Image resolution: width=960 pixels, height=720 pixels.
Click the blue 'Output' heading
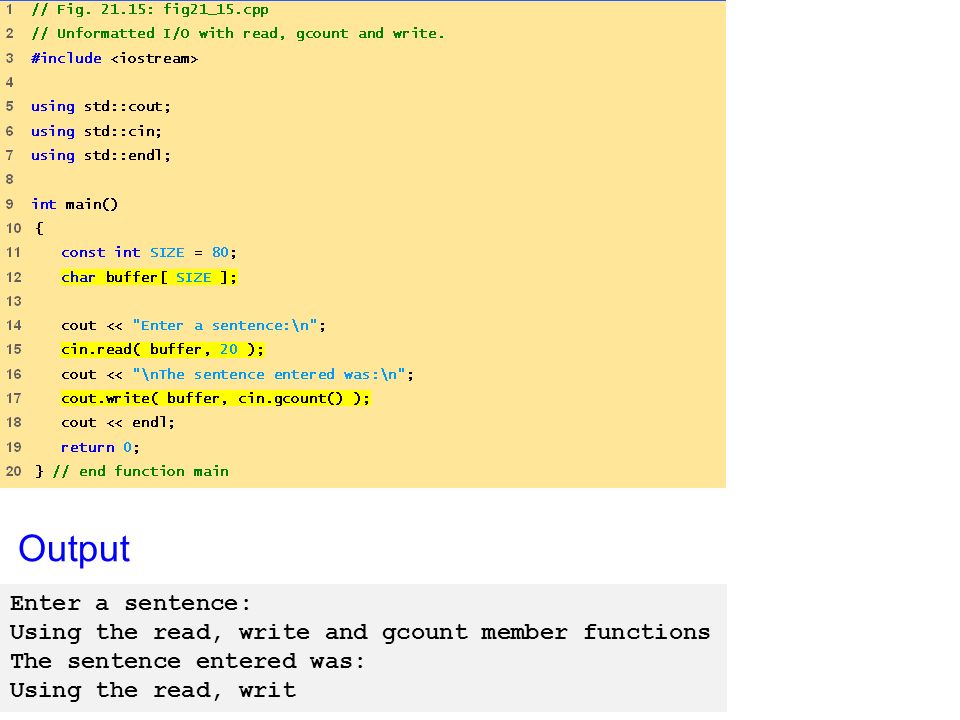pos(74,549)
